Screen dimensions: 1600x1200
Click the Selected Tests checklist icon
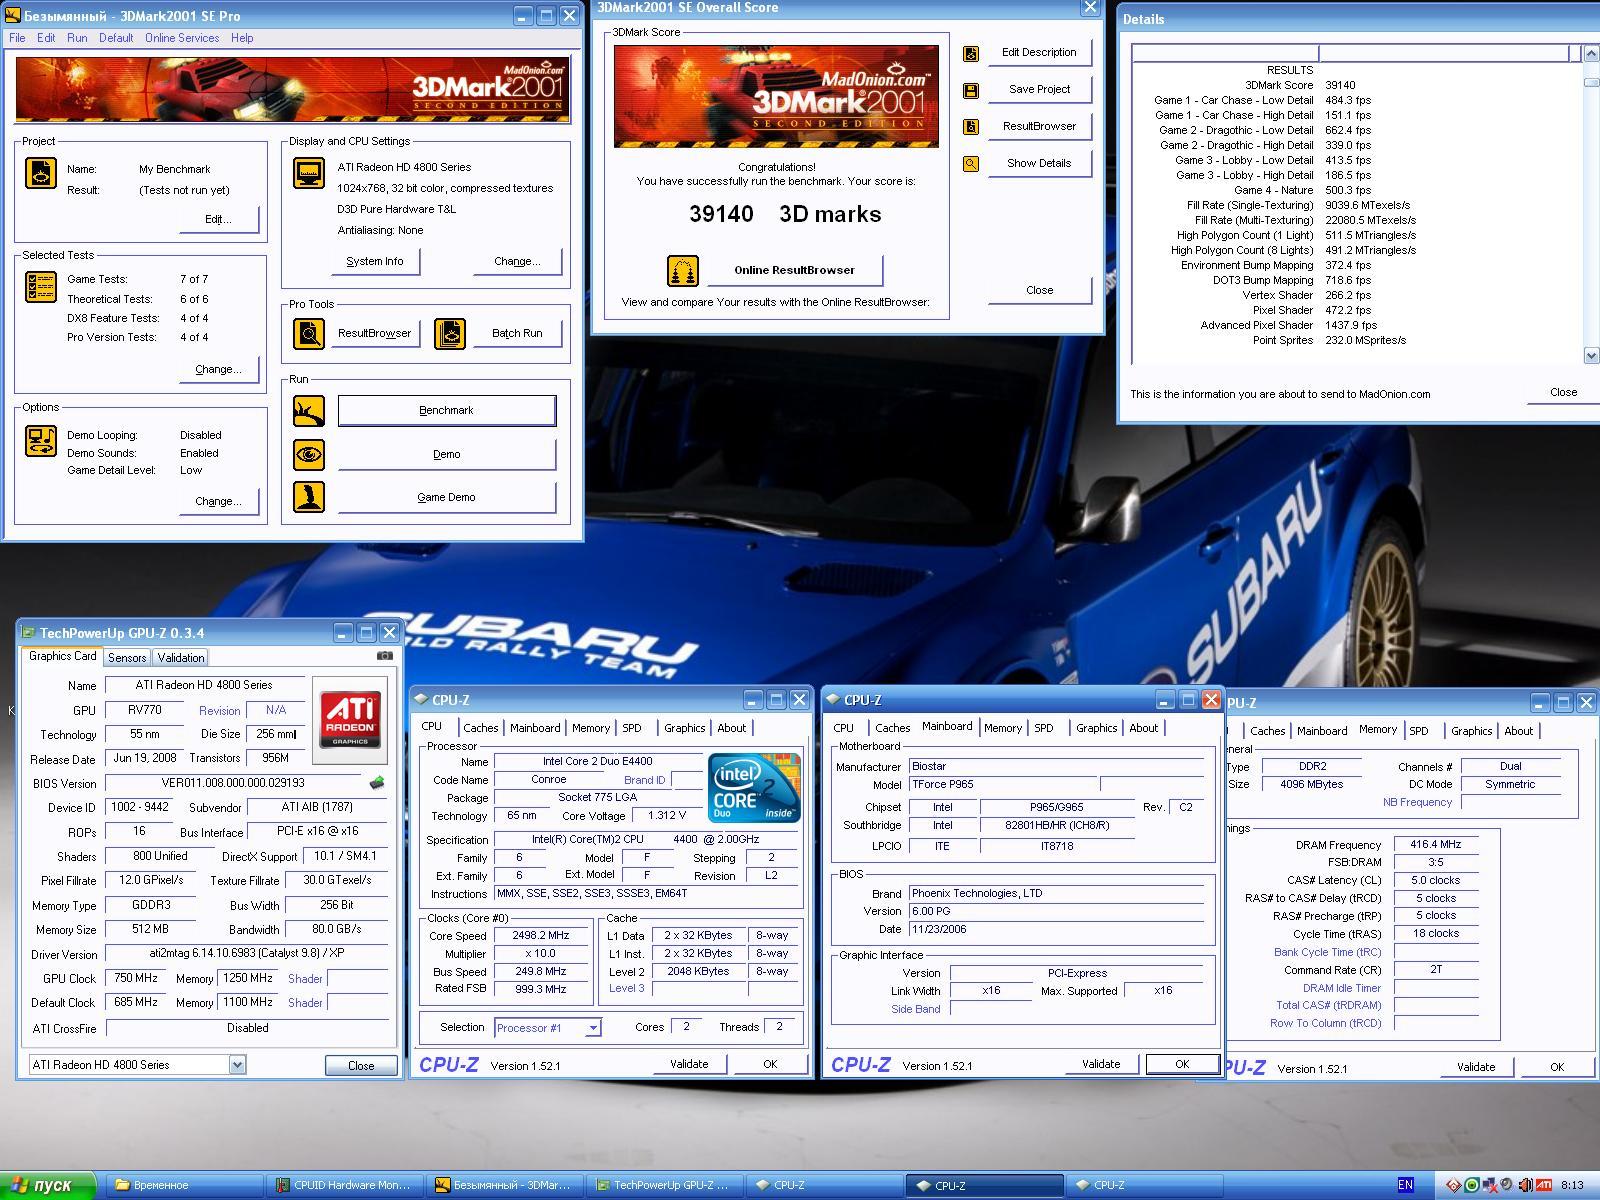pyautogui.click(x=41, y=287)
